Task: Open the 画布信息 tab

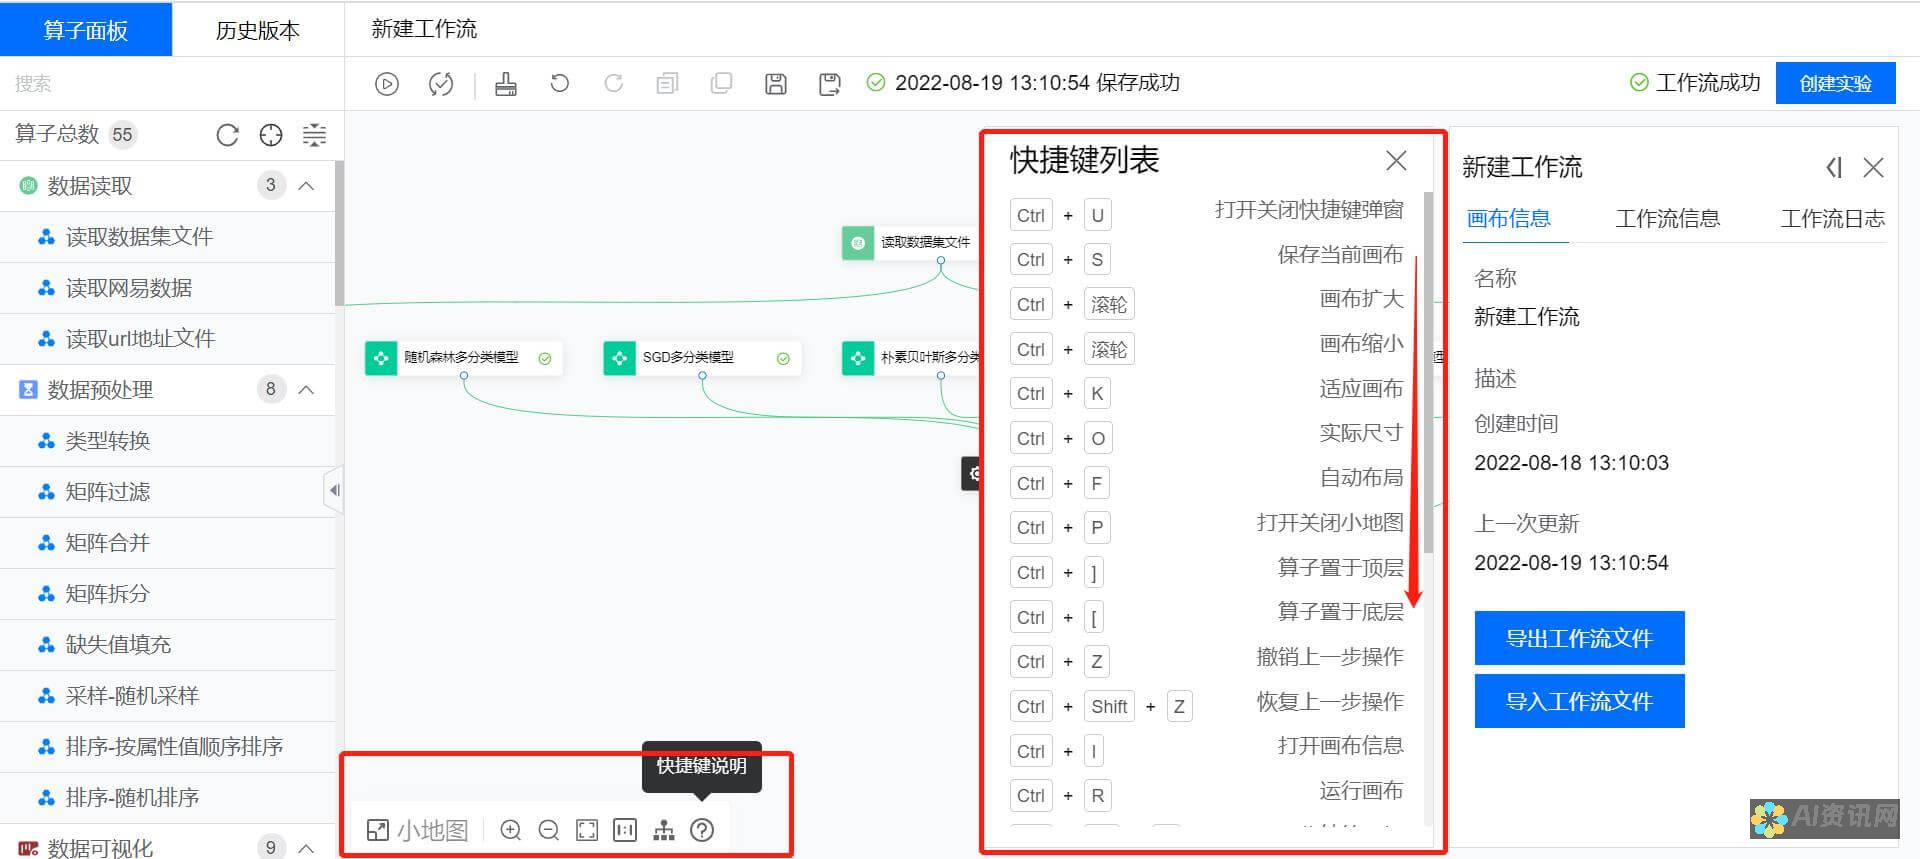Action: pos(1508,218)
